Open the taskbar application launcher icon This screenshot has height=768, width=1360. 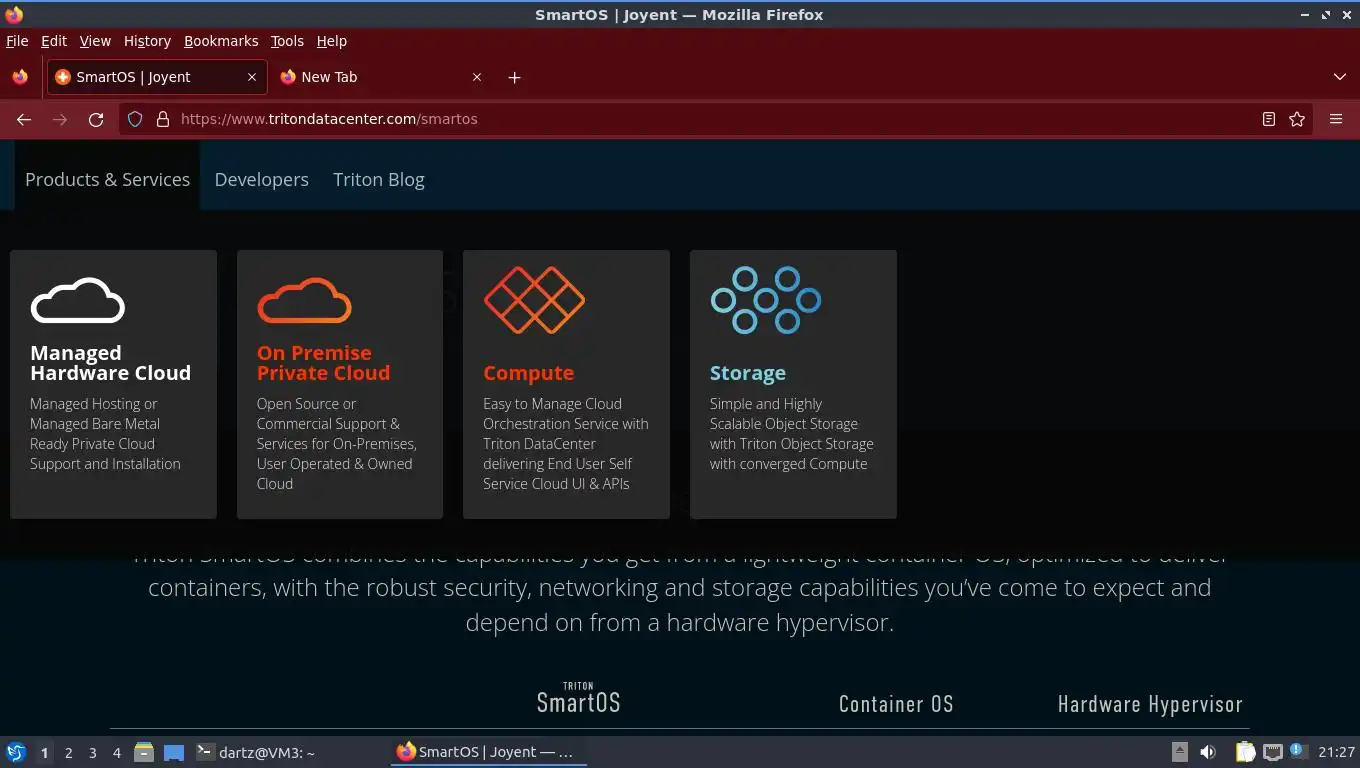click(16, 752)
